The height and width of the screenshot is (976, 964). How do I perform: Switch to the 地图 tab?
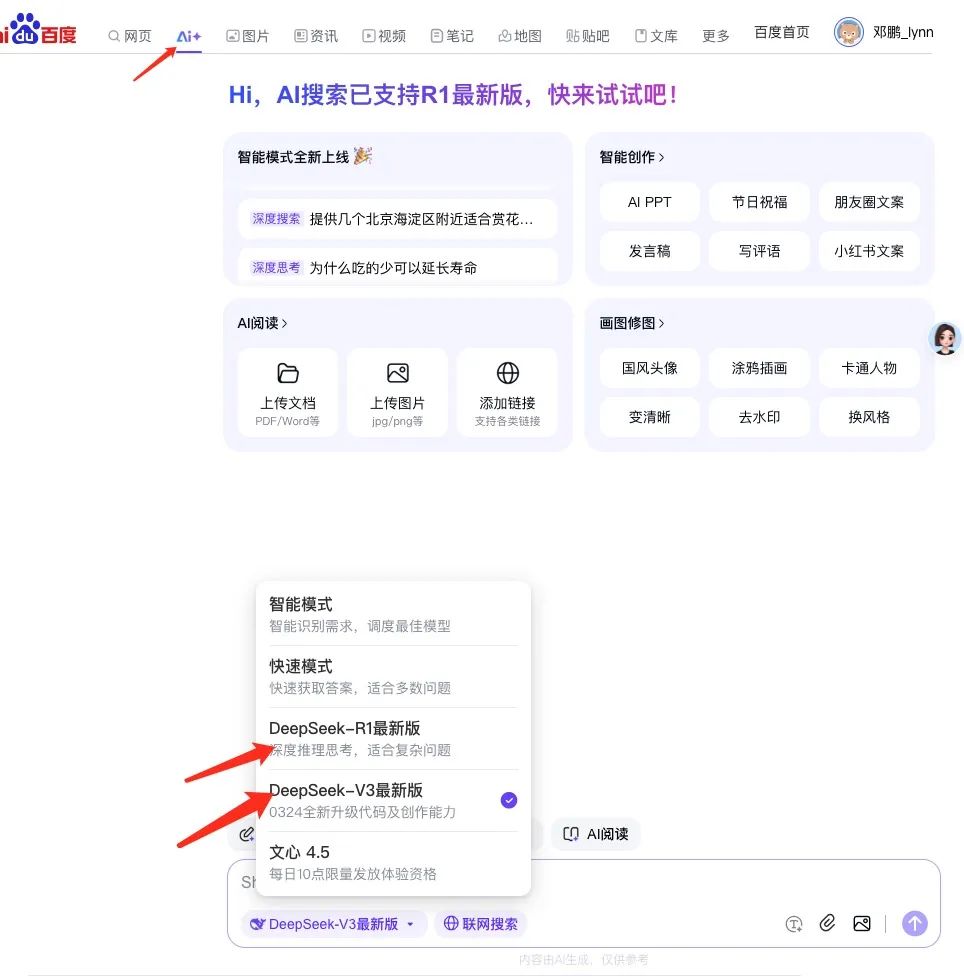520,36
